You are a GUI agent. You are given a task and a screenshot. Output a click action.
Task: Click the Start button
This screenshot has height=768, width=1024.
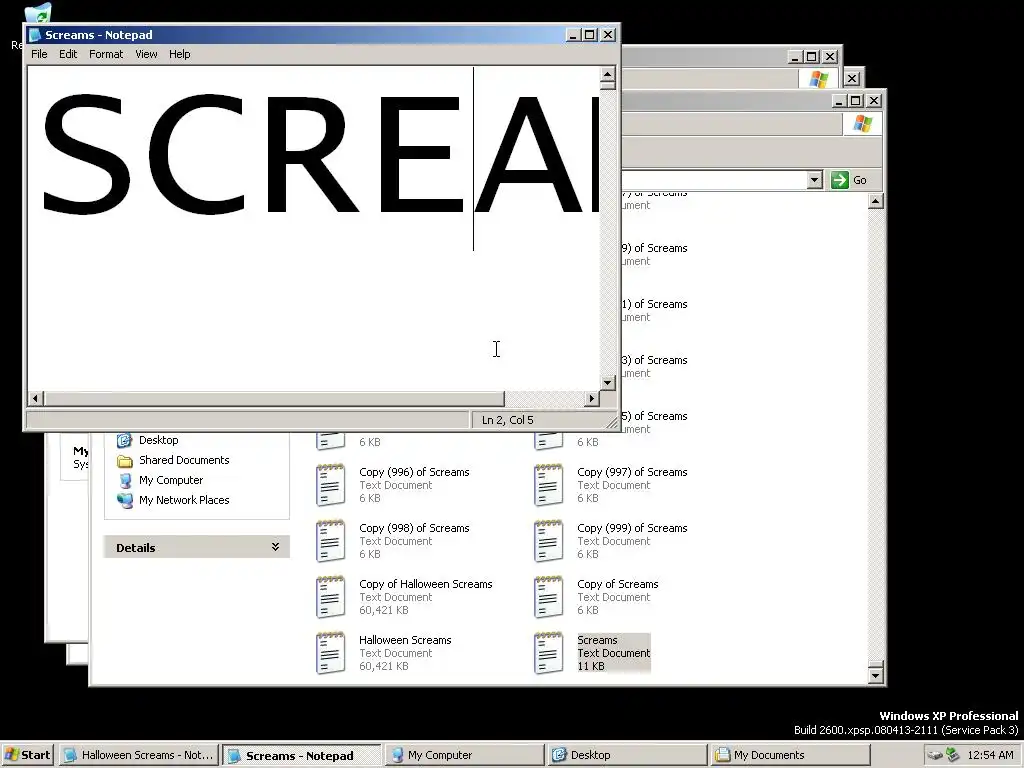coord(27,755)
